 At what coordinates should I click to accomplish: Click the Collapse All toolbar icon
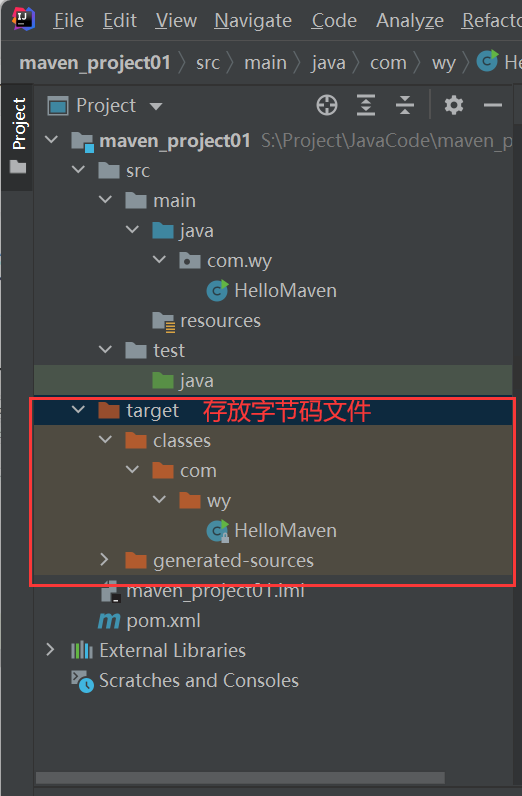click(405, 106)
